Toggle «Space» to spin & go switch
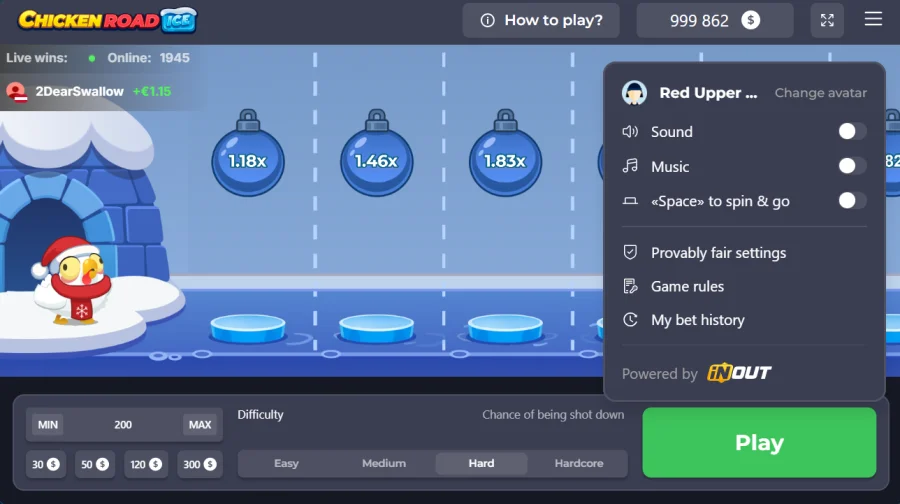The image size is (900, 504). (852, 200)
